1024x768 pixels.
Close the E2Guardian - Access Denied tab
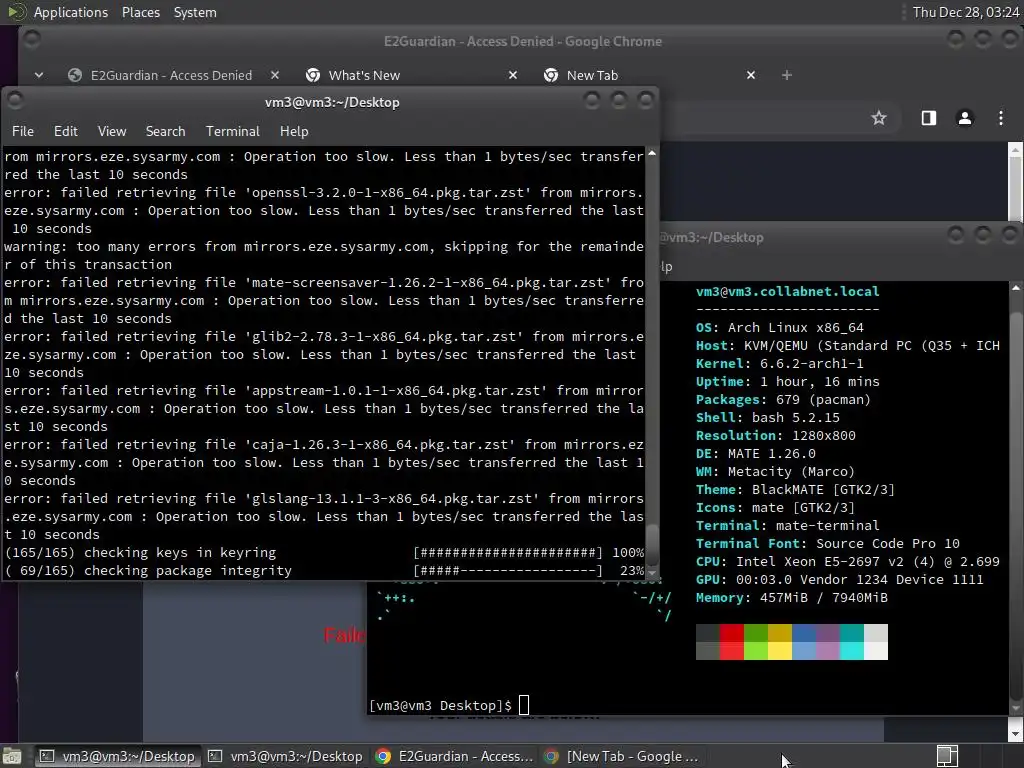tap(275, 75)
